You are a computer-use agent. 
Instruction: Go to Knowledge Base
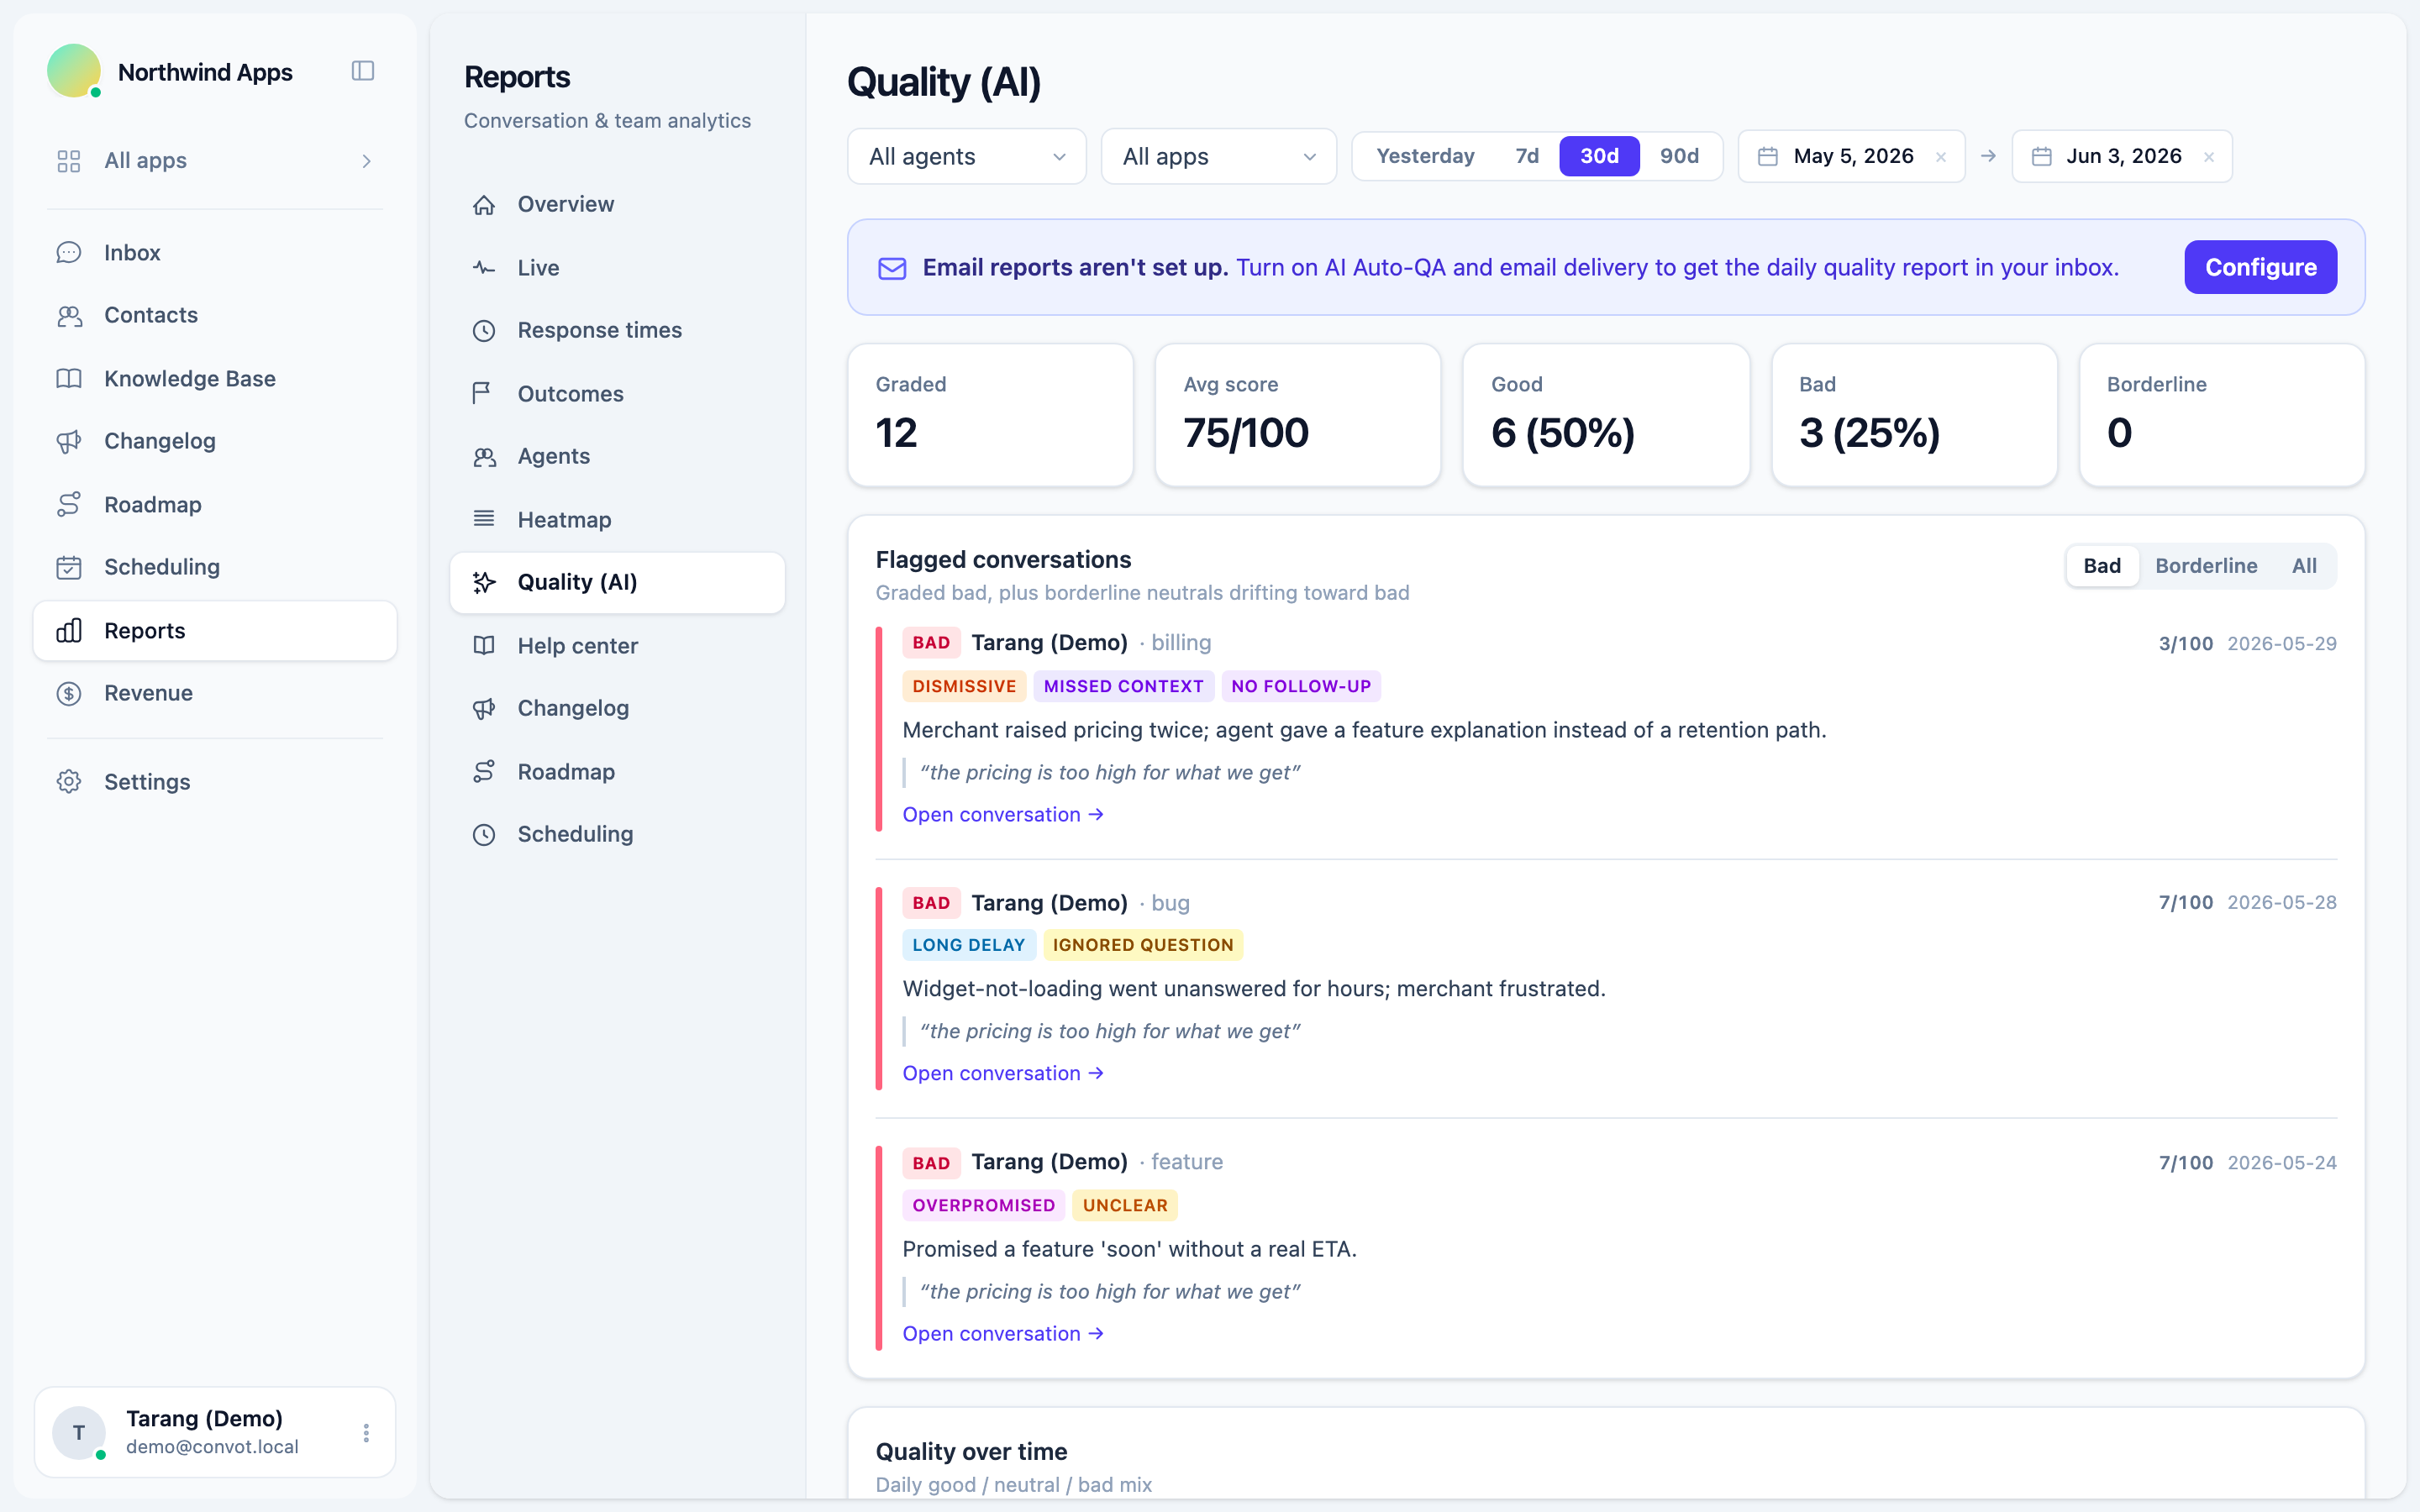click(x=215, y=379)
